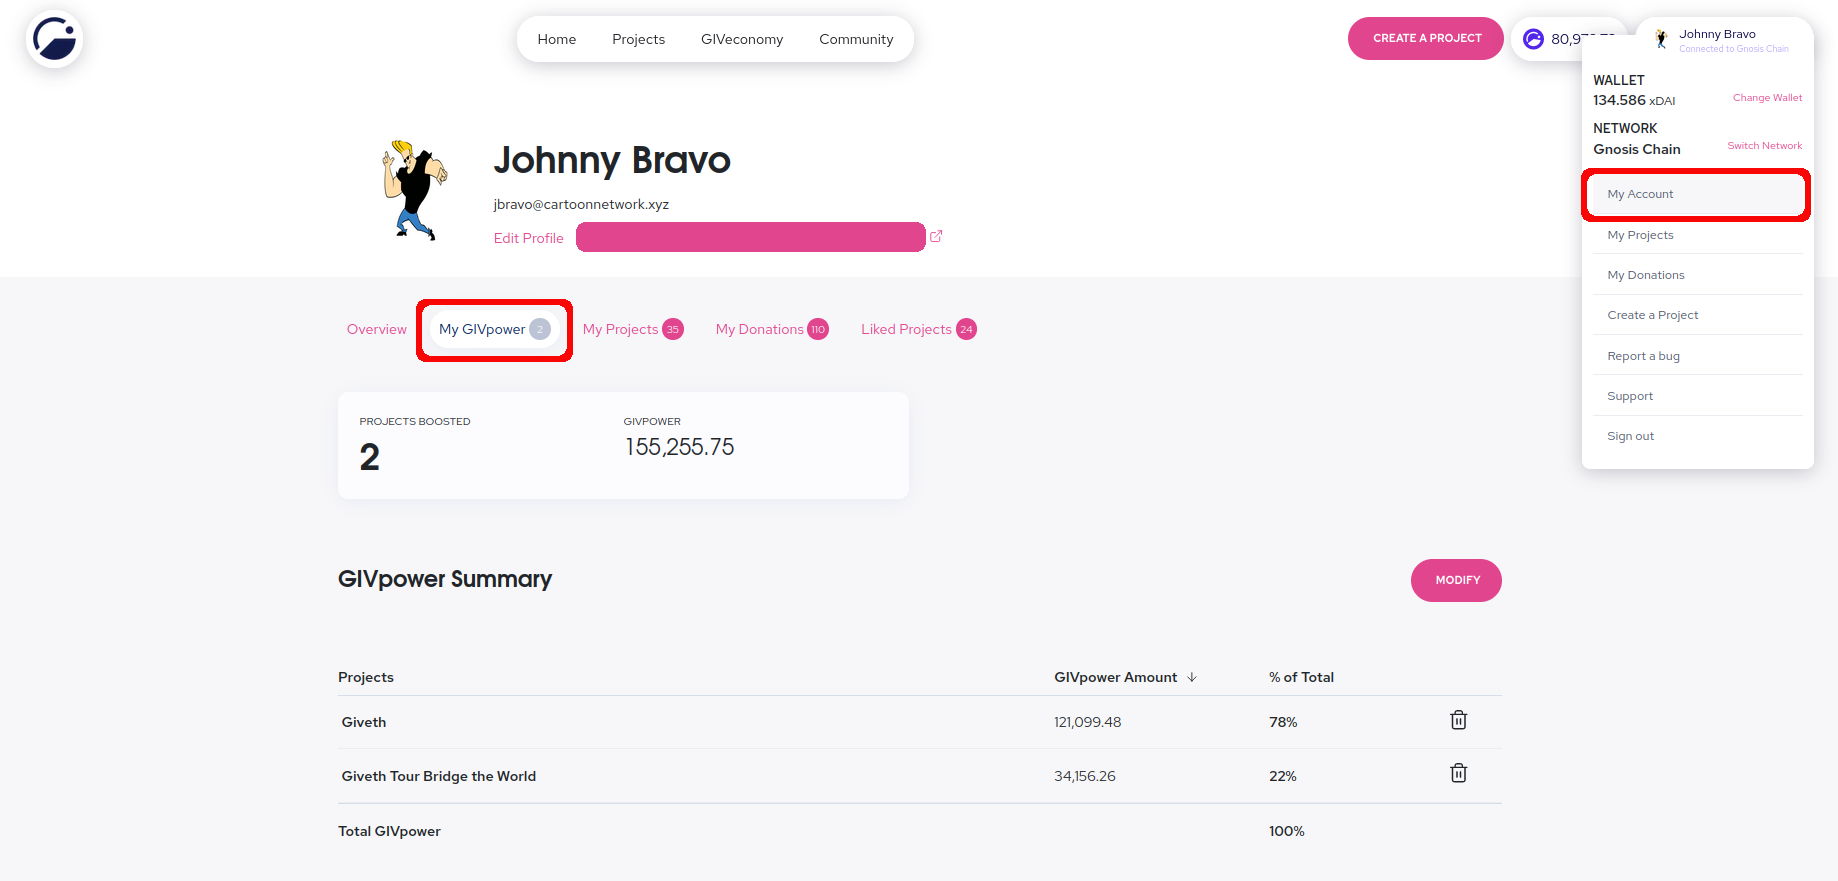Open the Community menu

pos(856,39)
